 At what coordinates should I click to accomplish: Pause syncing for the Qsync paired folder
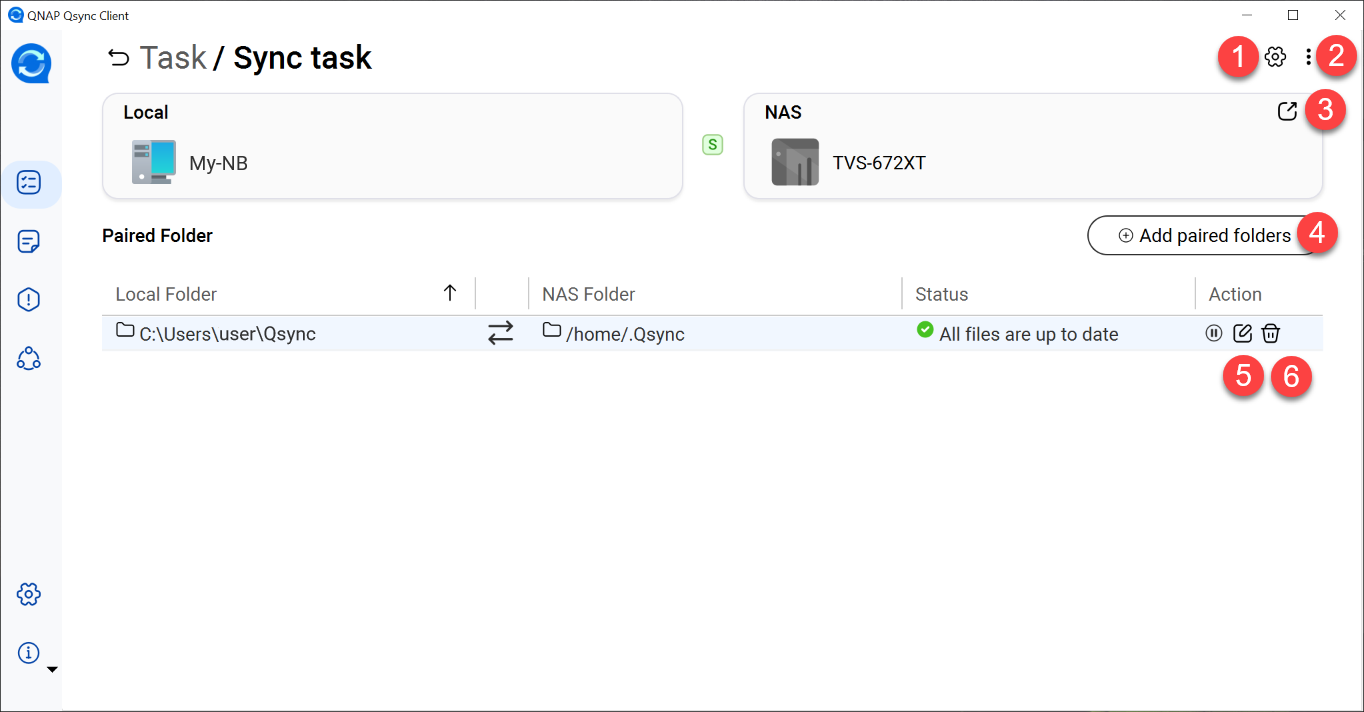point(1214,334)
